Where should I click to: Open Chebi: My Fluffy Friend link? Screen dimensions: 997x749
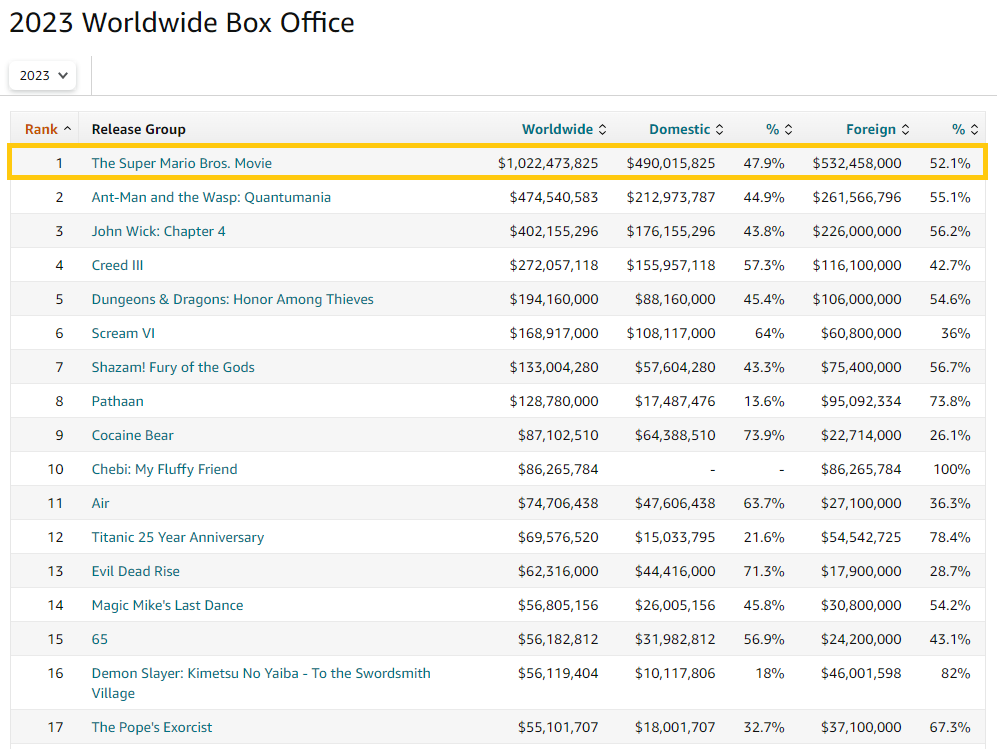pyautogui.click(x=165, y=469)
